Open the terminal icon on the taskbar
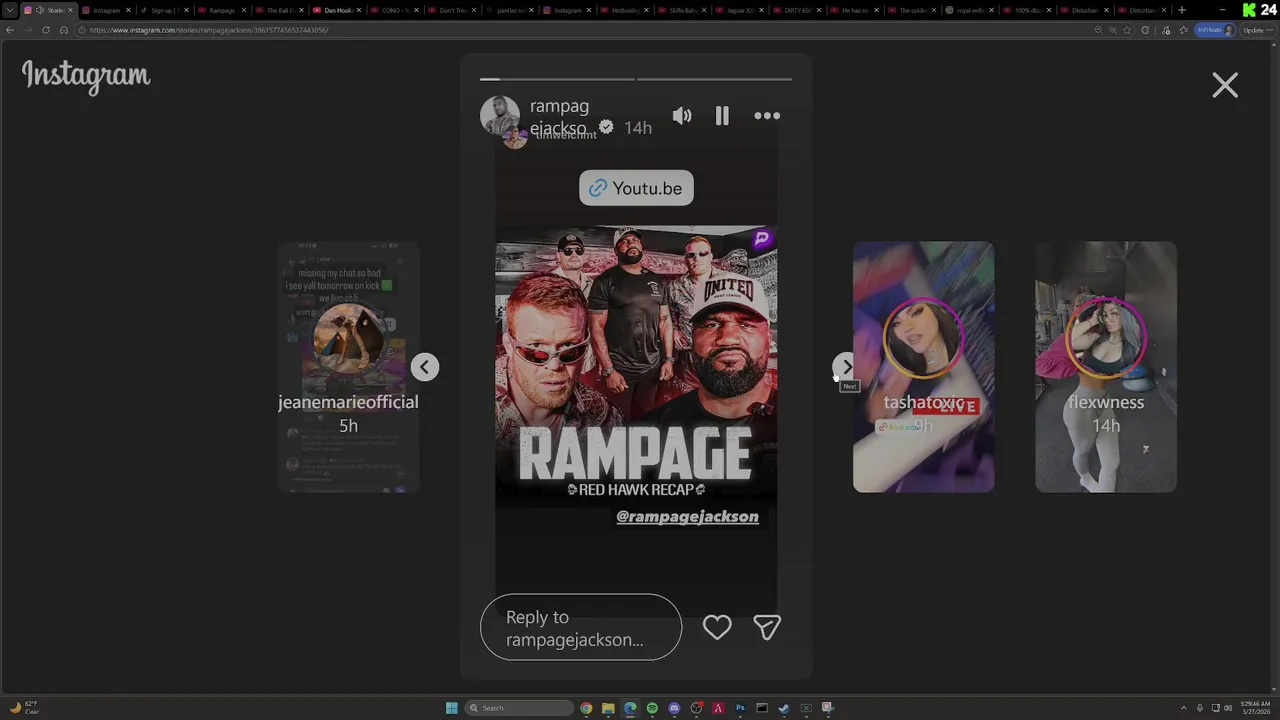This screenshot has width=1280, height=720. point(762,708)
